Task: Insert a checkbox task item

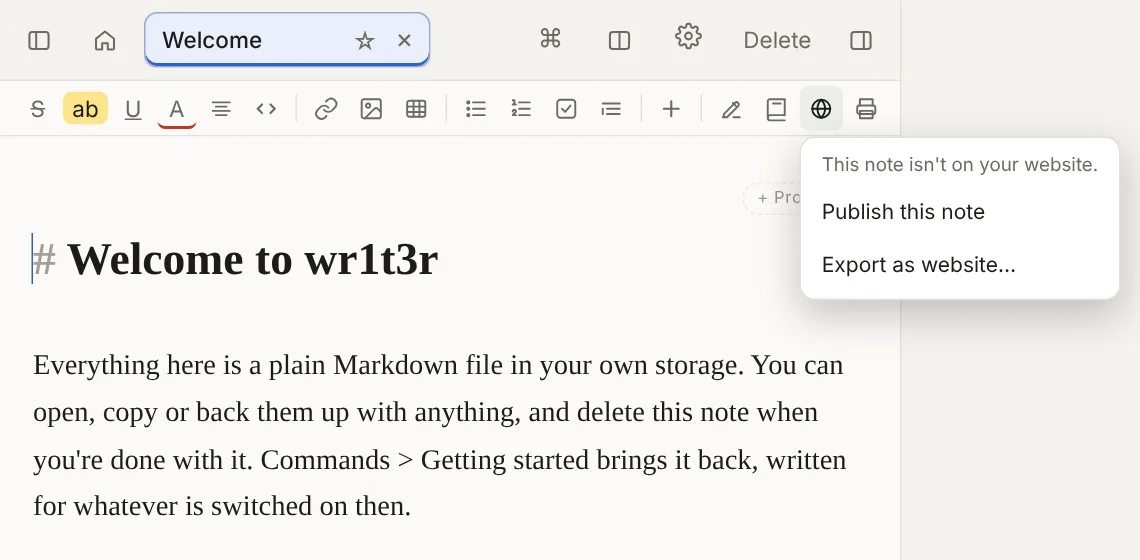Action: (x=566, y=109)
